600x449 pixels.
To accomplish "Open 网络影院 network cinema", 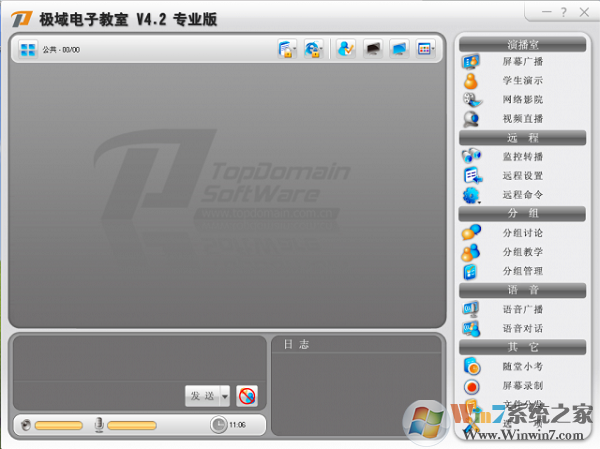I will click(x=522, y=100).
